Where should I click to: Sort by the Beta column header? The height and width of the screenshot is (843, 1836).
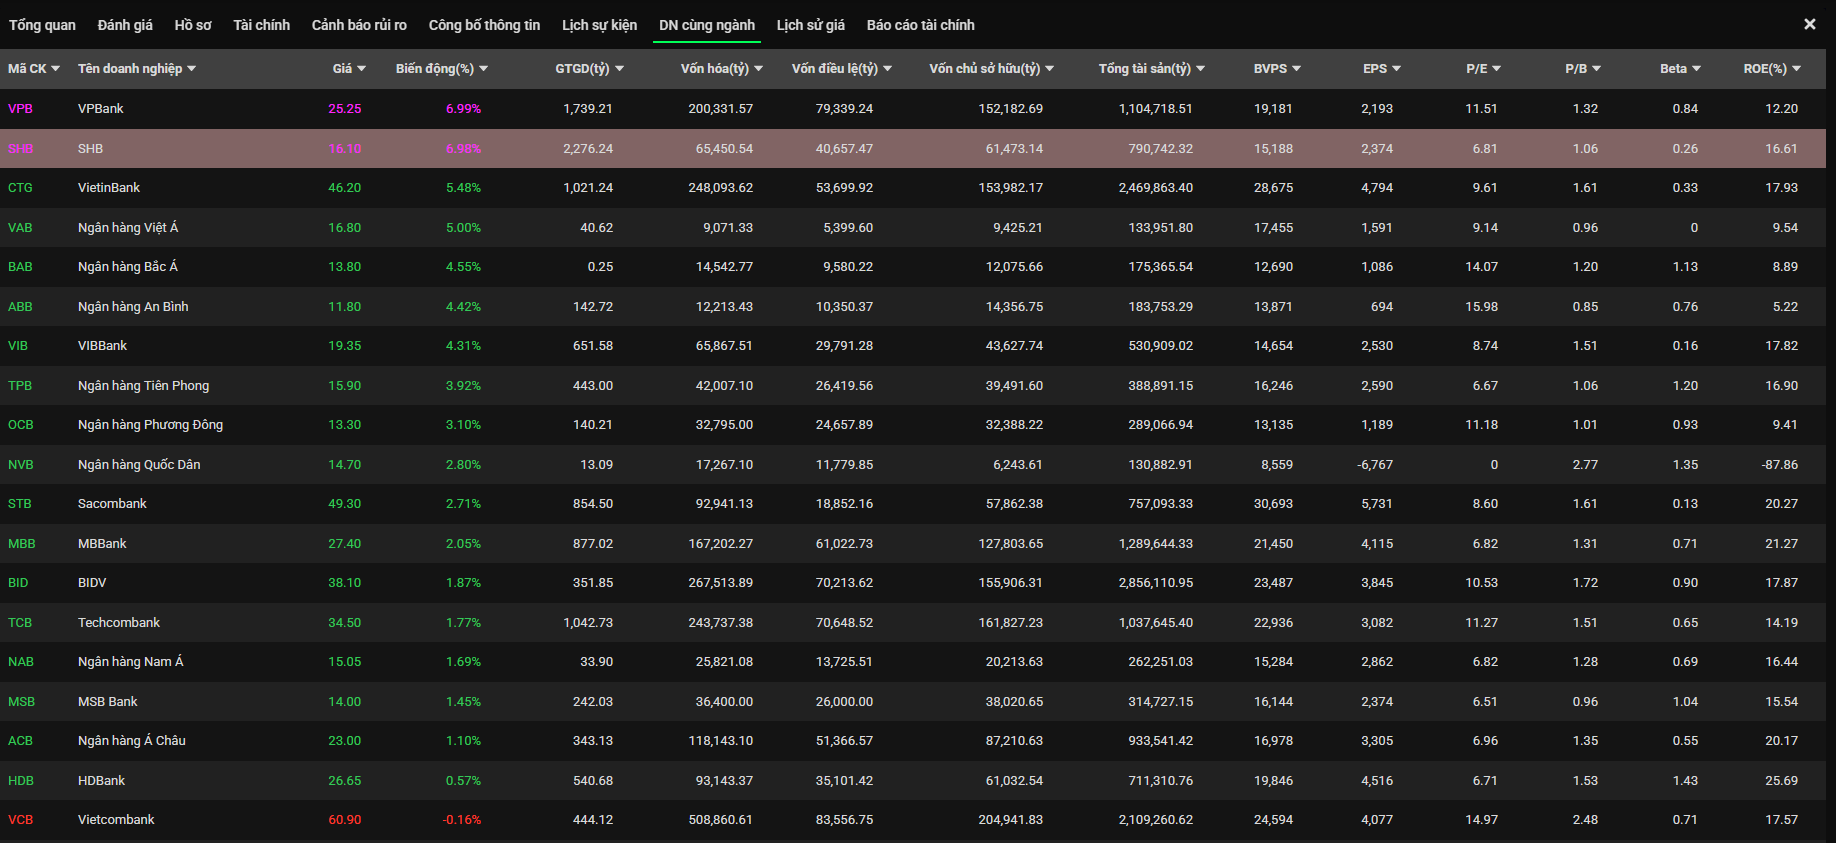click(x=1680, y=69)
